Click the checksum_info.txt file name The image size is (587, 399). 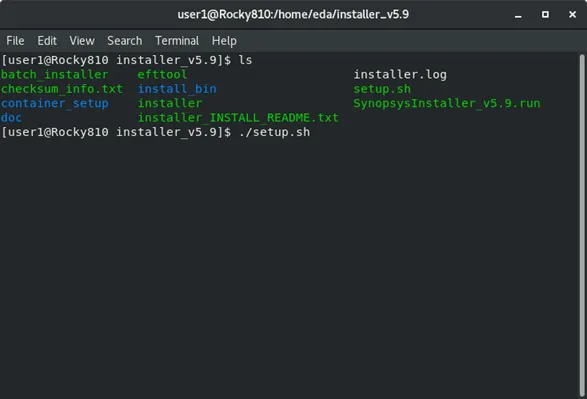pos(62,89)
